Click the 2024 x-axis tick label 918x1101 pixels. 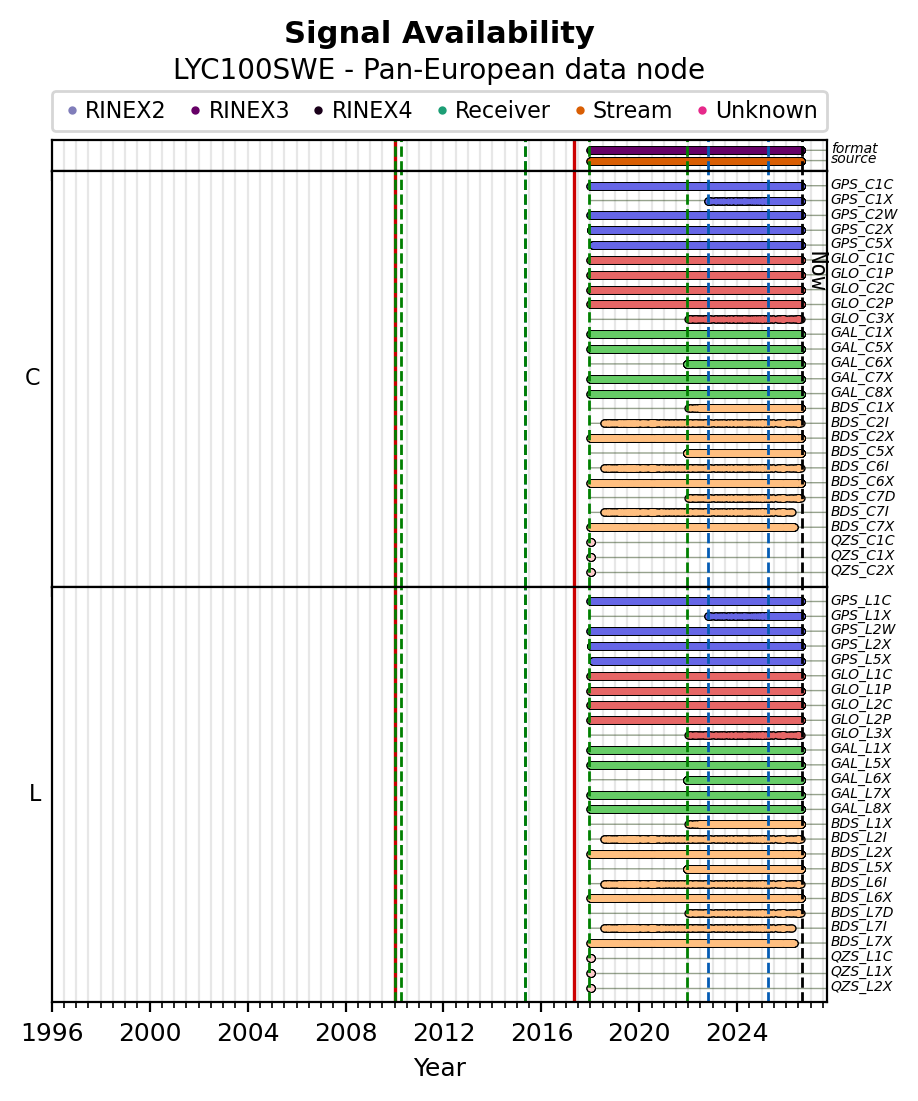(x=737, y=1034)
